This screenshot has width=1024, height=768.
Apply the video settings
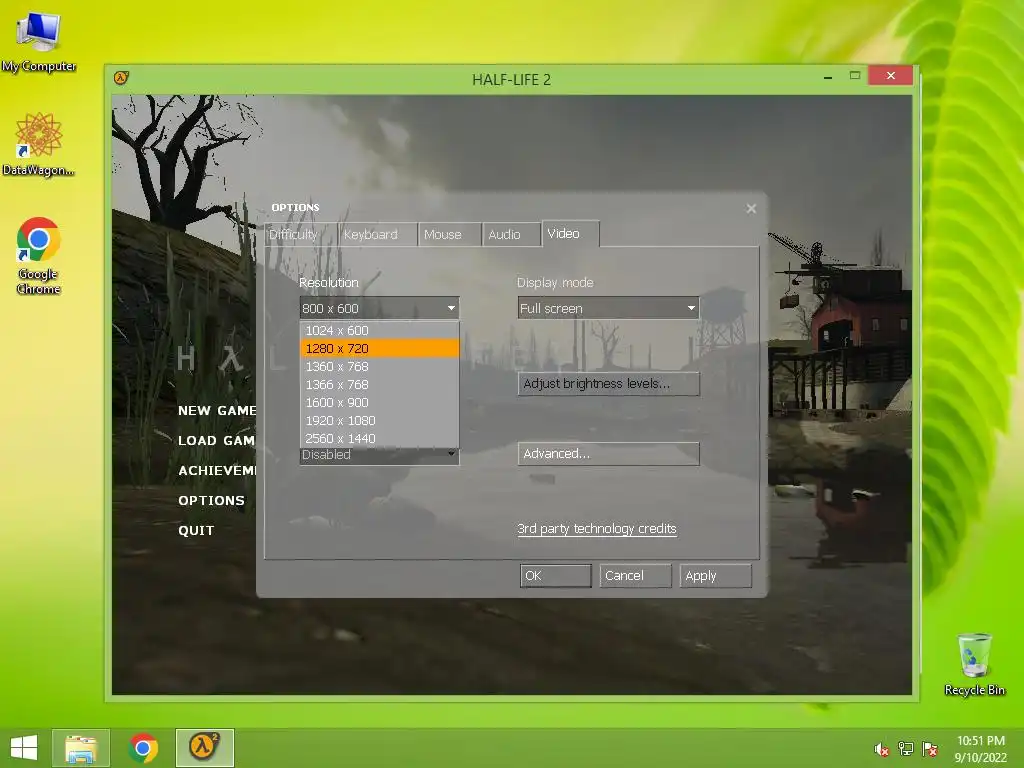(715, 576)
